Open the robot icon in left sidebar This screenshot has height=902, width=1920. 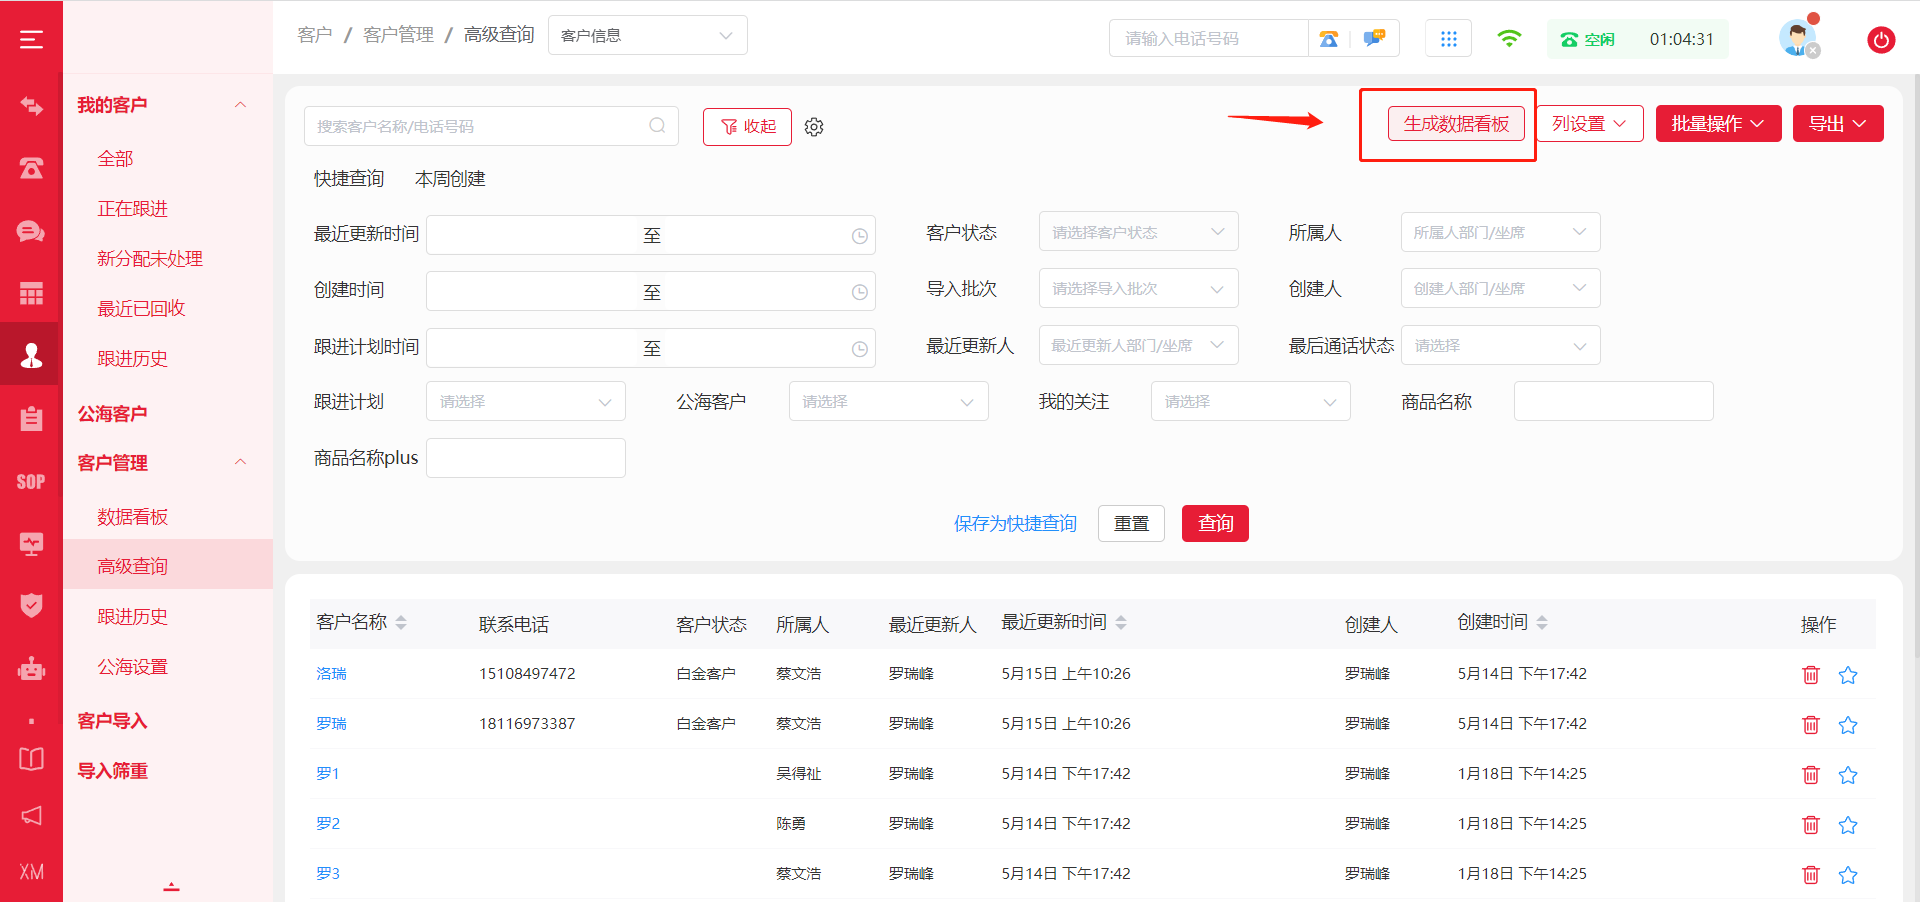click(31, 668)
